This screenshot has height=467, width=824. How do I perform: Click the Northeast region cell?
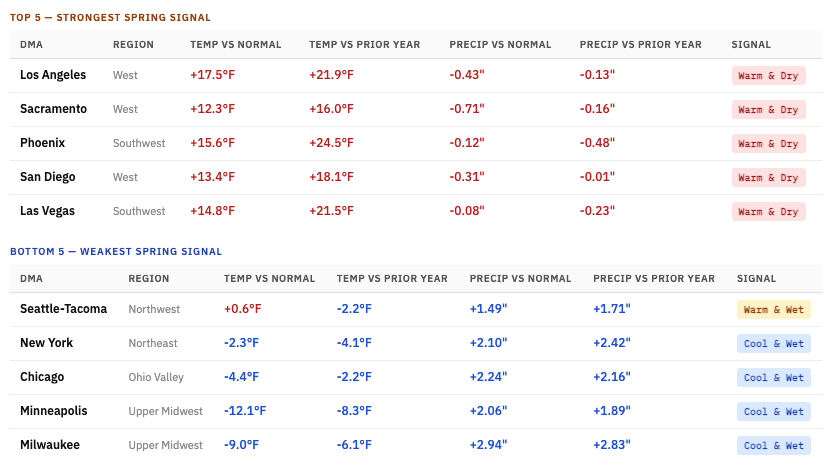click(153, 344)
